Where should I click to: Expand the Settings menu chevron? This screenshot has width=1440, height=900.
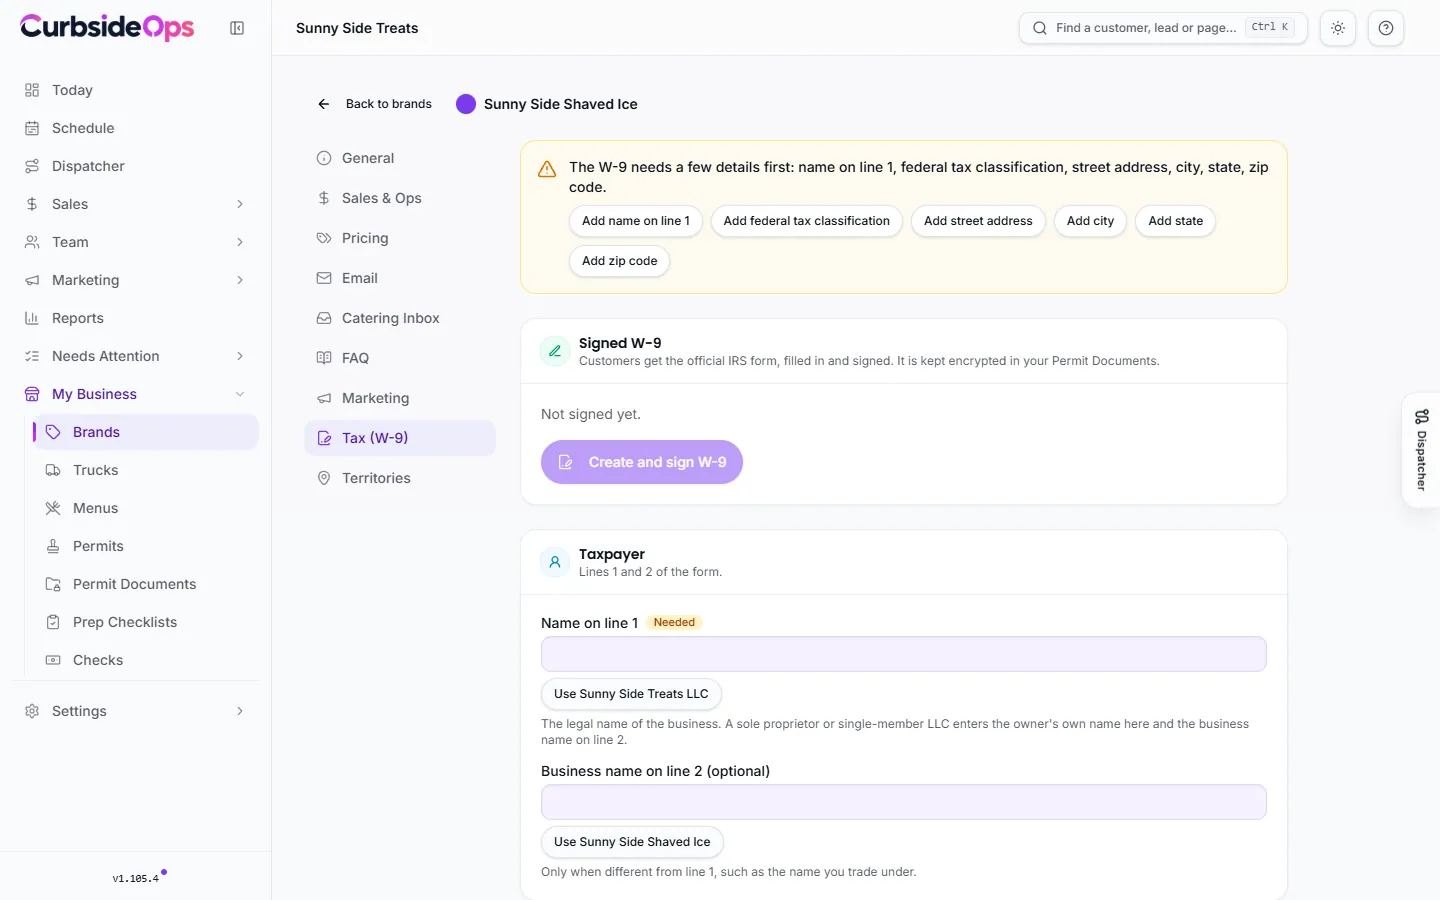click(240, 711)
